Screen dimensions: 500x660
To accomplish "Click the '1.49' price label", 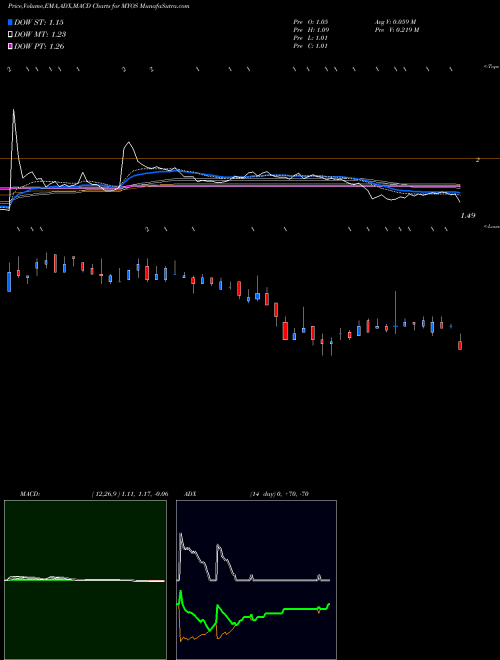I will coord(468,216).
